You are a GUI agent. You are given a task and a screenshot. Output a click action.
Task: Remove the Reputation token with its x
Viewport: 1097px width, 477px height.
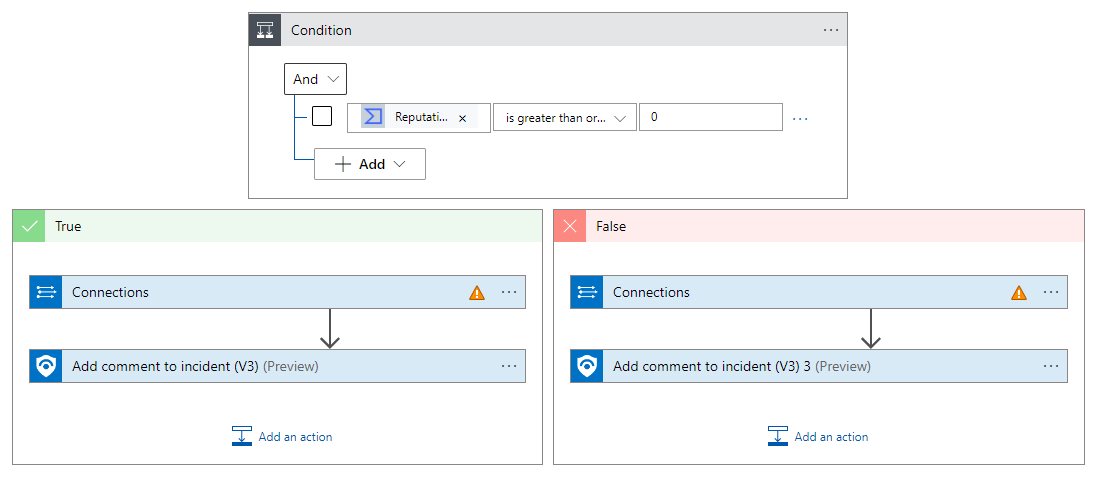tap(462, 118)
